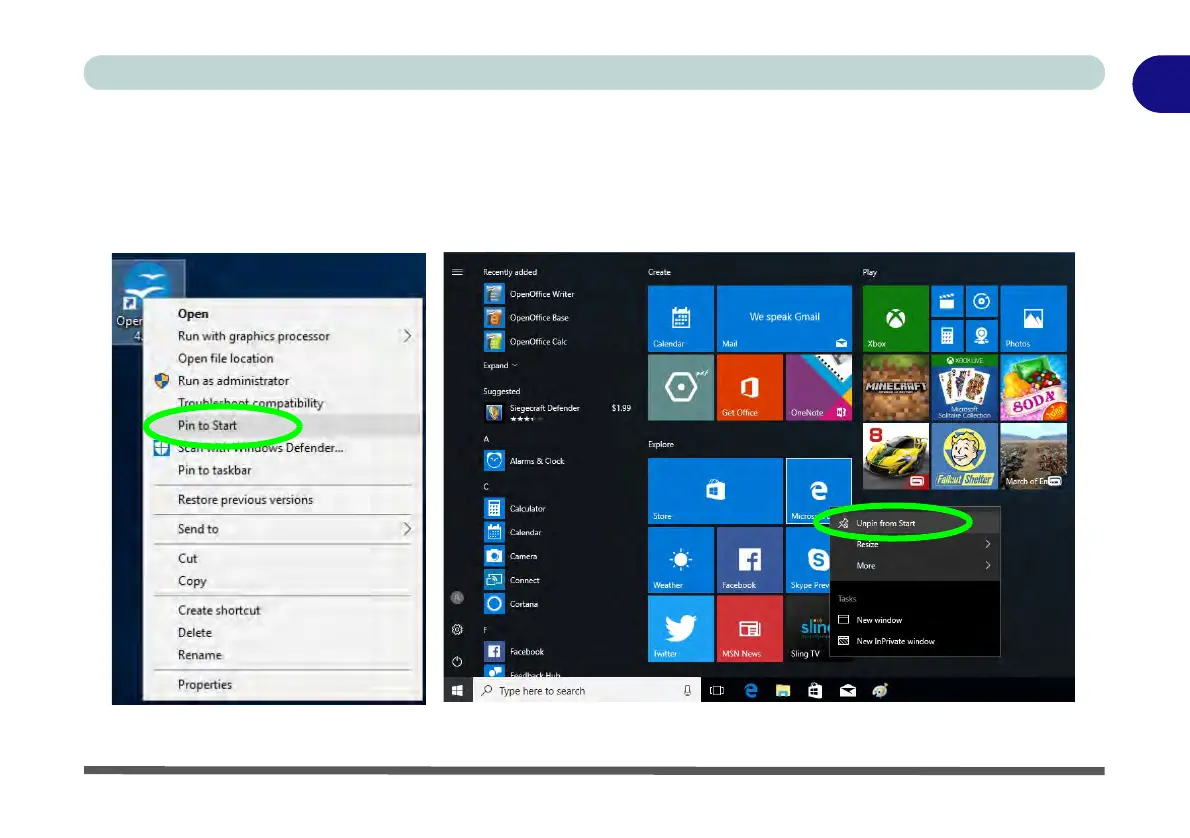Viewport: 1190px width, 838px height.
Task: Select Copy in the context menu
Action: point(192,581)
